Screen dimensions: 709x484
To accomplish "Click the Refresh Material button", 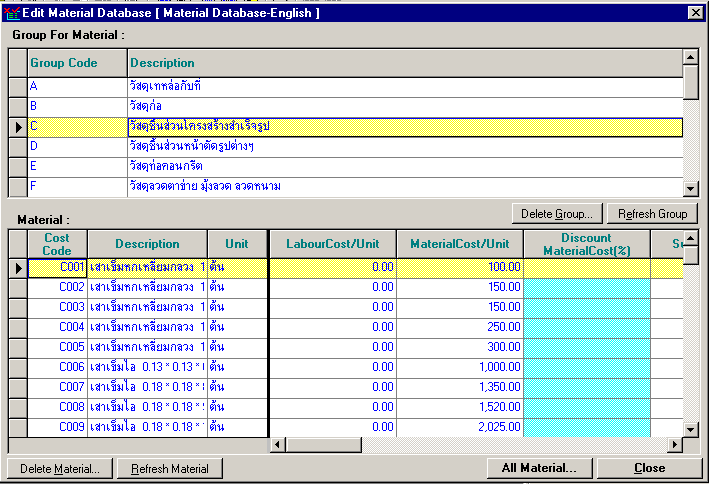I will pyautogui.click(x=170, y=469).
